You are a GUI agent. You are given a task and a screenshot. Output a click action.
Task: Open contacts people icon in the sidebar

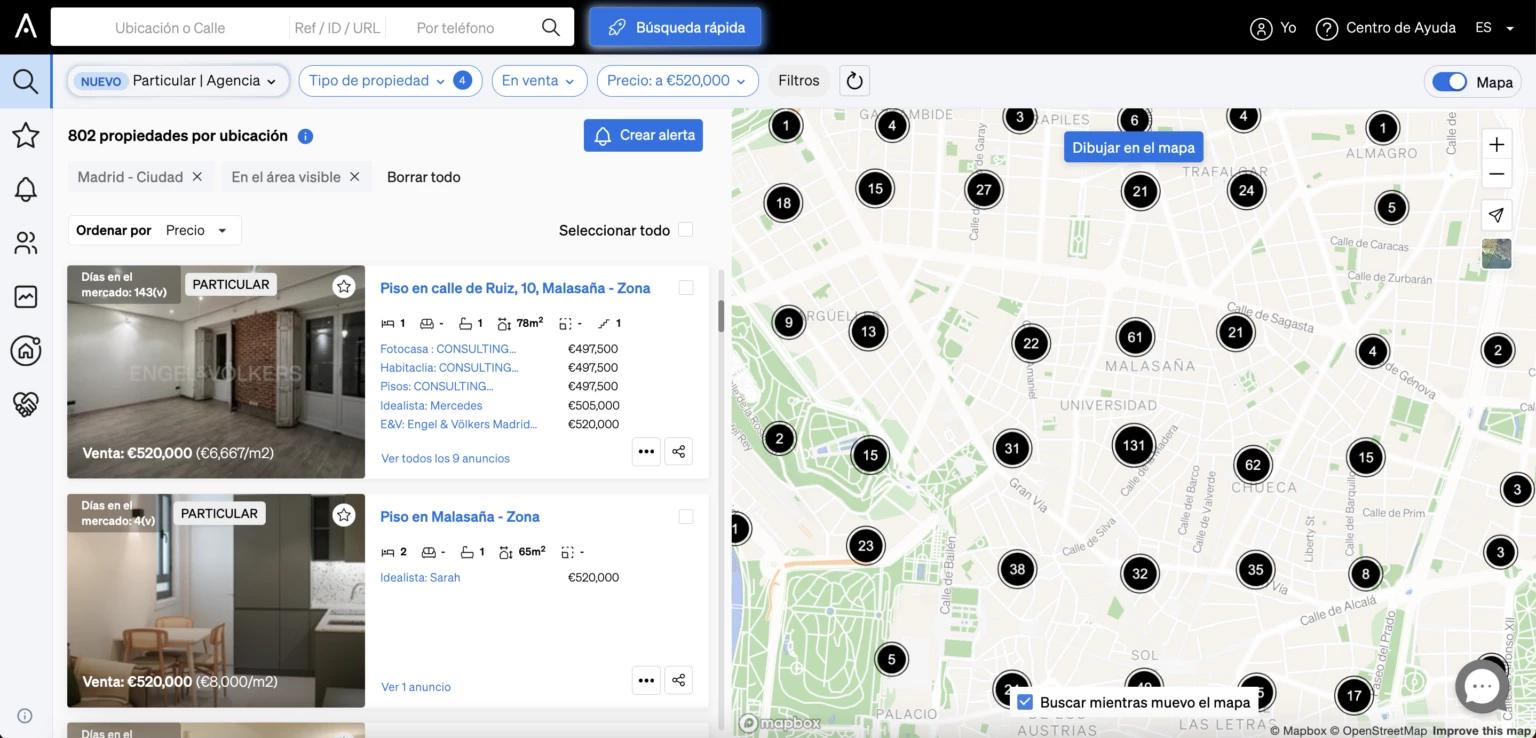pos(26,242)
